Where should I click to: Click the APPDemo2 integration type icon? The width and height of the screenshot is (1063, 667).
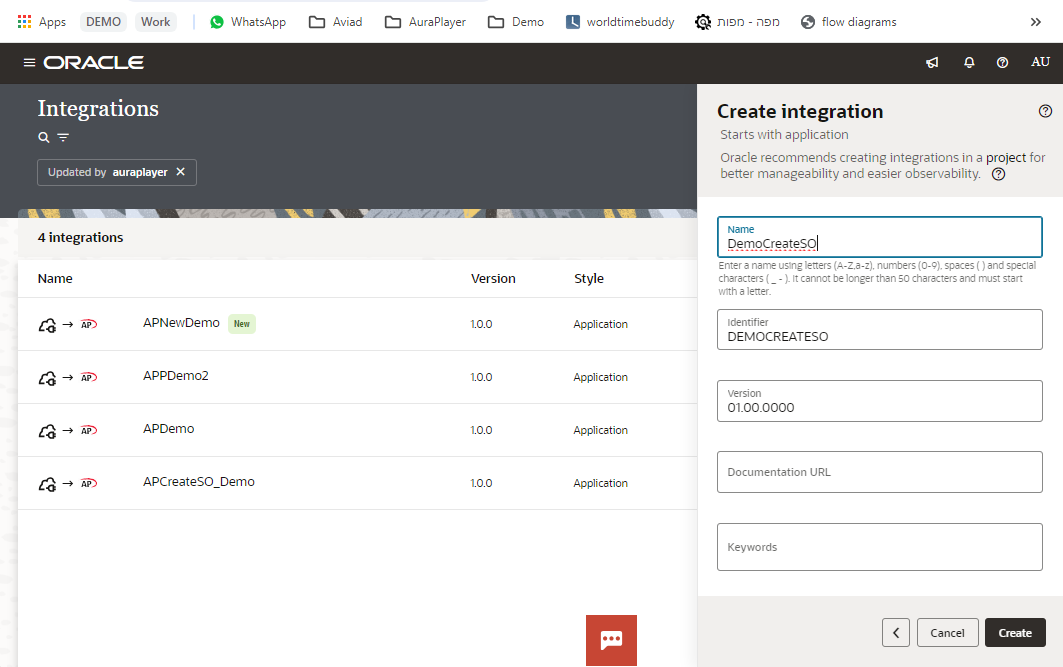[68, 378]
